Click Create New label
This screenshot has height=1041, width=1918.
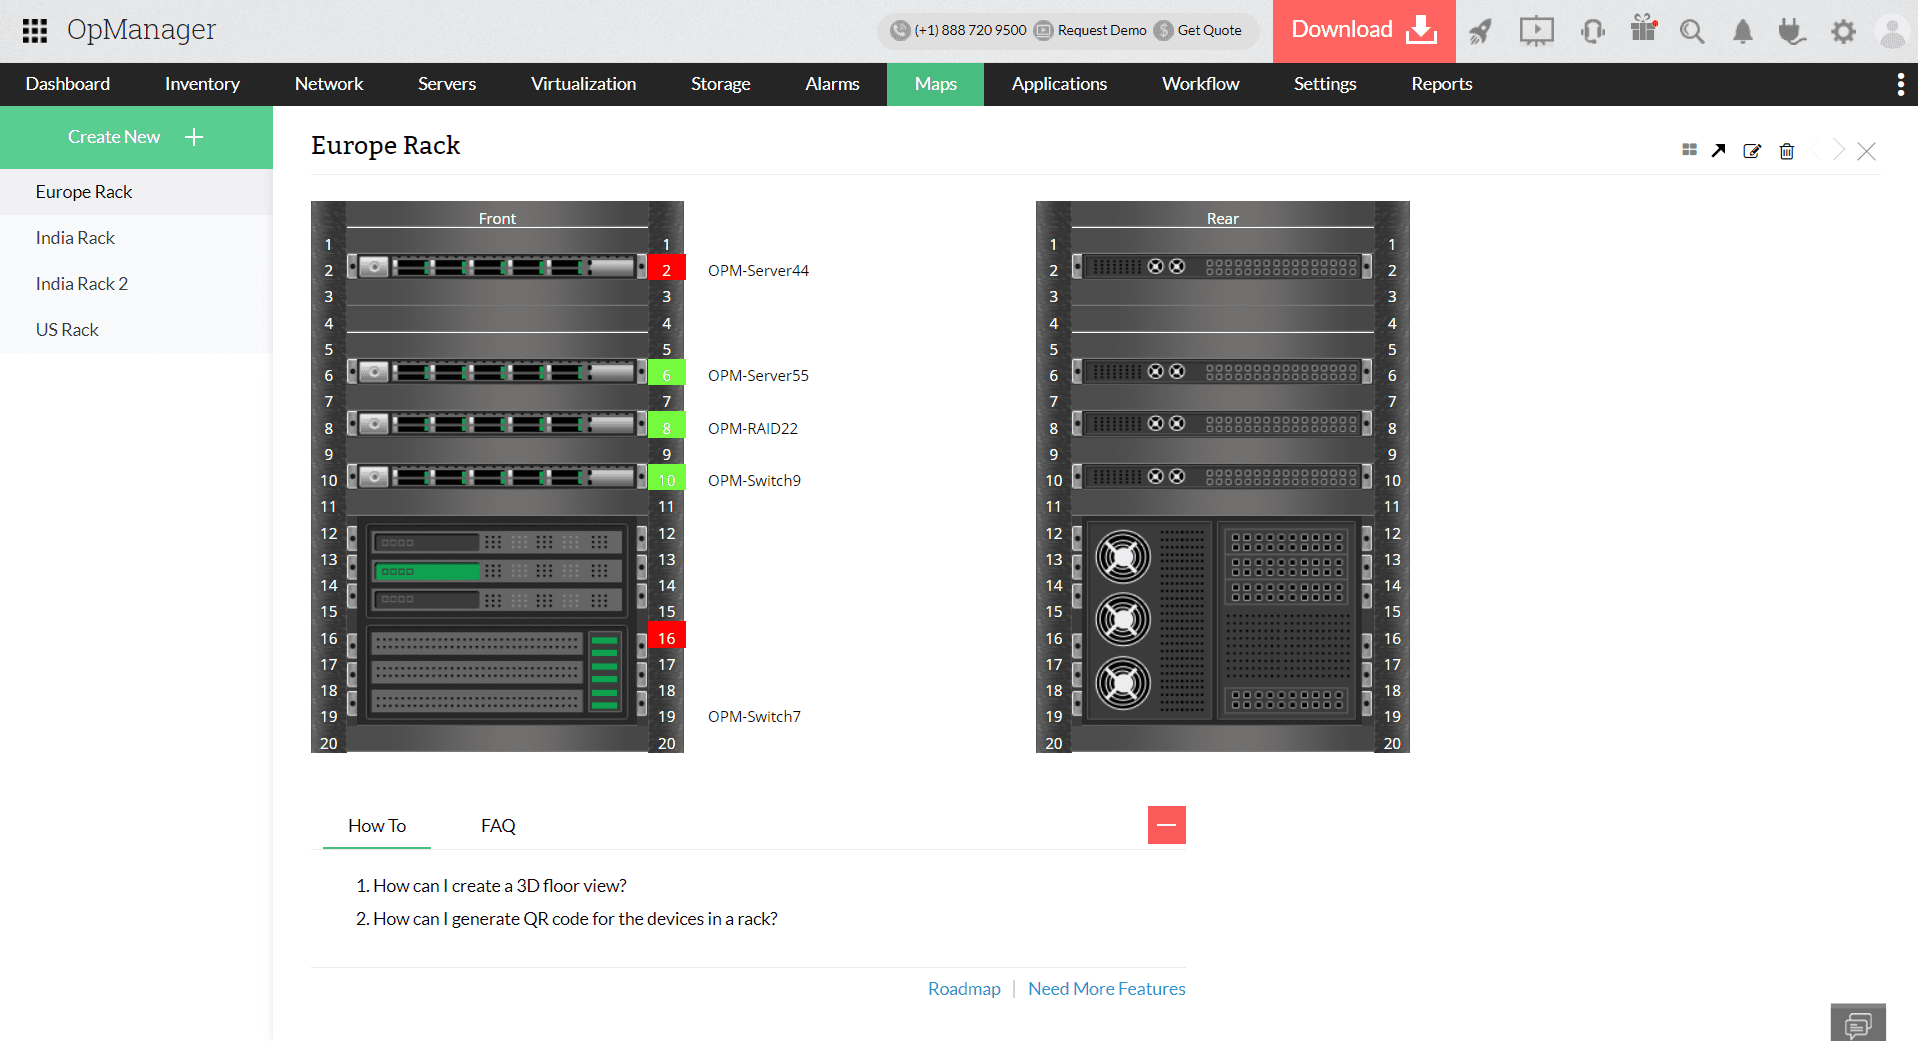click(x=114, y=137)
